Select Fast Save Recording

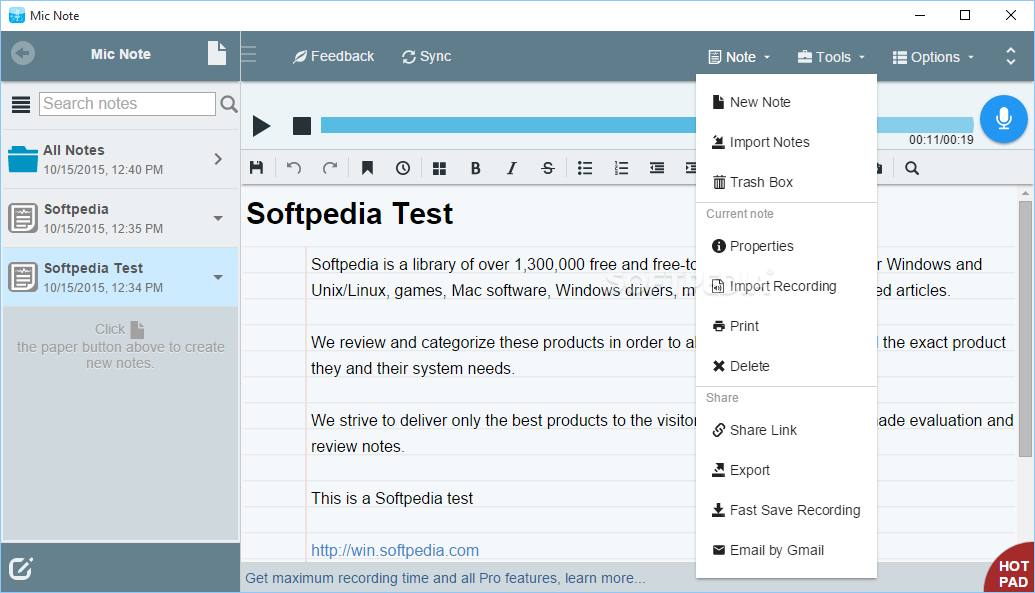[786, 510]
